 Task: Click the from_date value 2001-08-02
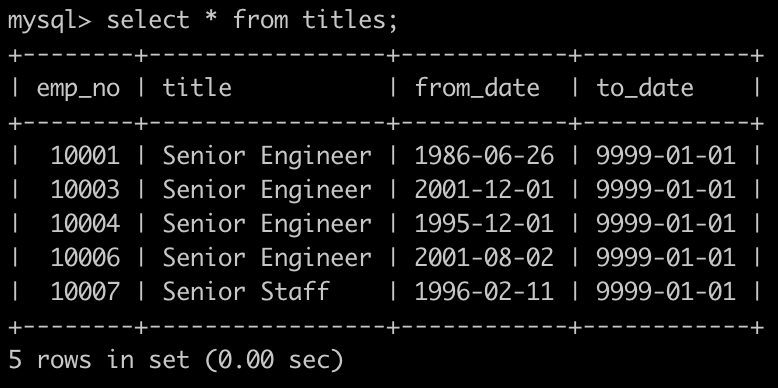(x=484, y=257)
